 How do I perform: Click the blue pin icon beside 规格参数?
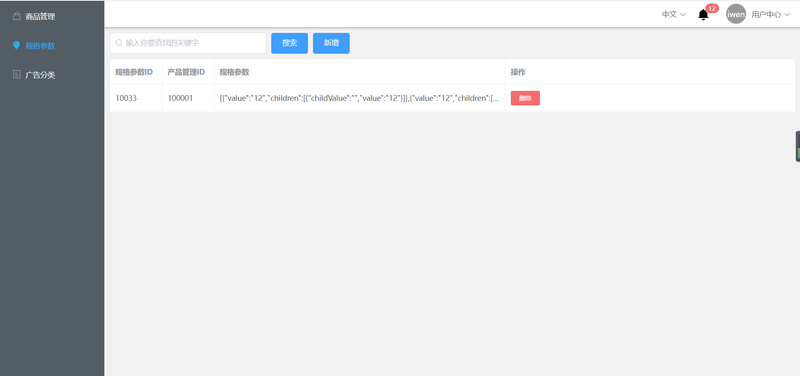(16, 45)
